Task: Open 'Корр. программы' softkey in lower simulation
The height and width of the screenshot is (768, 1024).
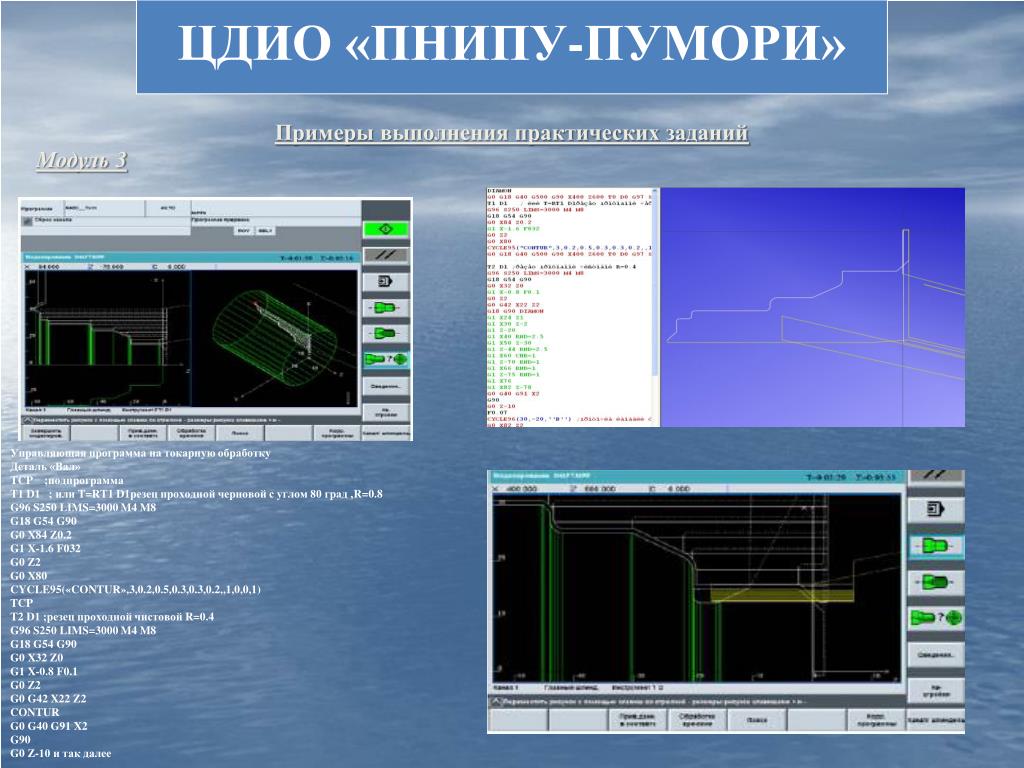Action: [875, 720]
